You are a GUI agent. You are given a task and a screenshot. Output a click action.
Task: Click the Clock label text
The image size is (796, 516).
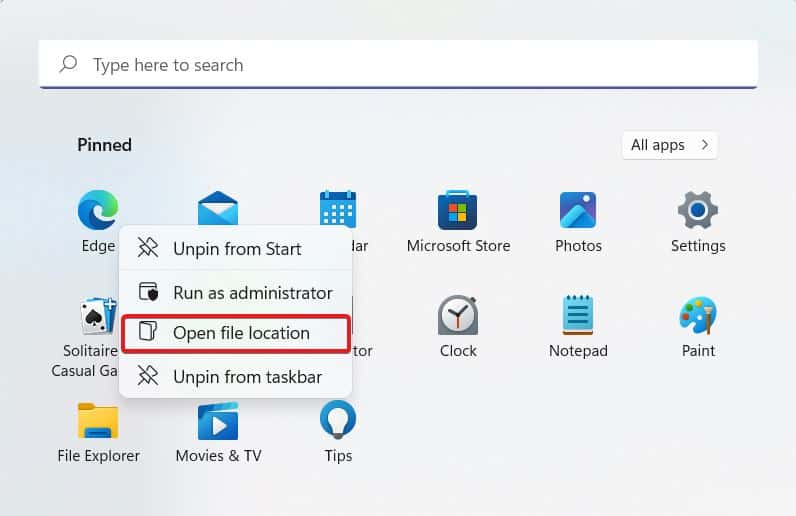tap(458, 351)
